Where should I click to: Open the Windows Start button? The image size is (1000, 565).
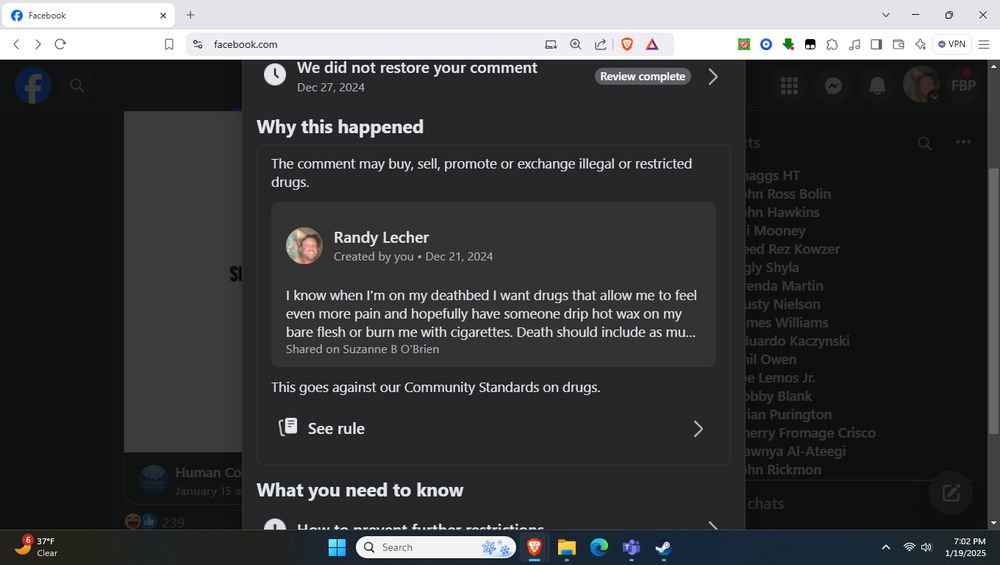[337, 547]
